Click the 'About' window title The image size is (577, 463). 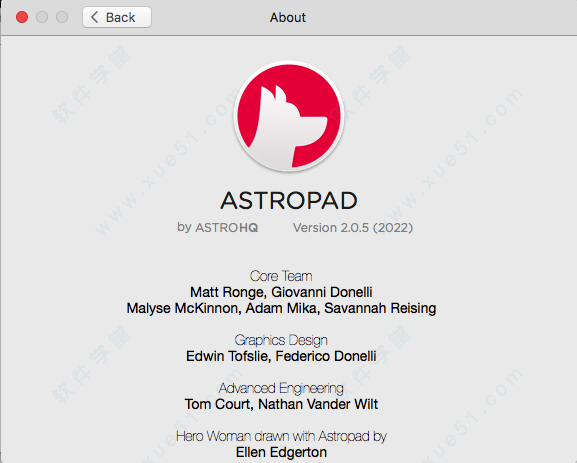(288, 17)
